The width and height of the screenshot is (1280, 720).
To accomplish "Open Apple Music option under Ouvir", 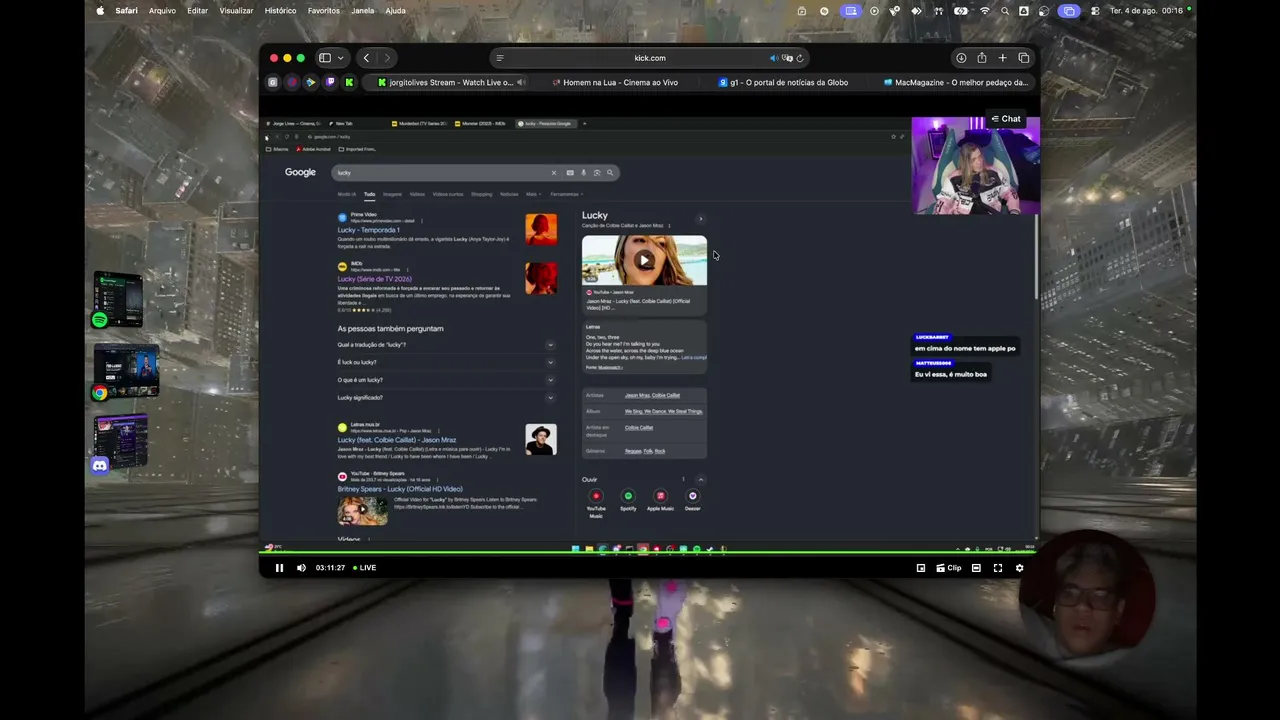I will pyautogui.click(x=660, y=500).
